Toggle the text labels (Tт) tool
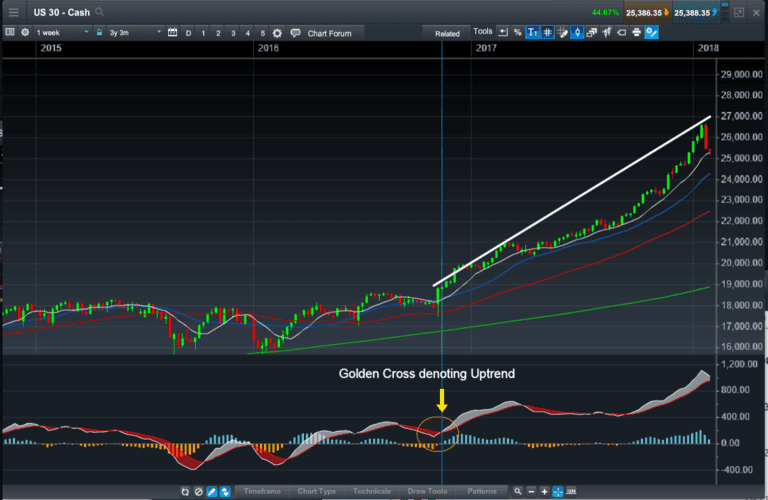The width and height of the screenshot is (768, 500). (x=533, y=33)
